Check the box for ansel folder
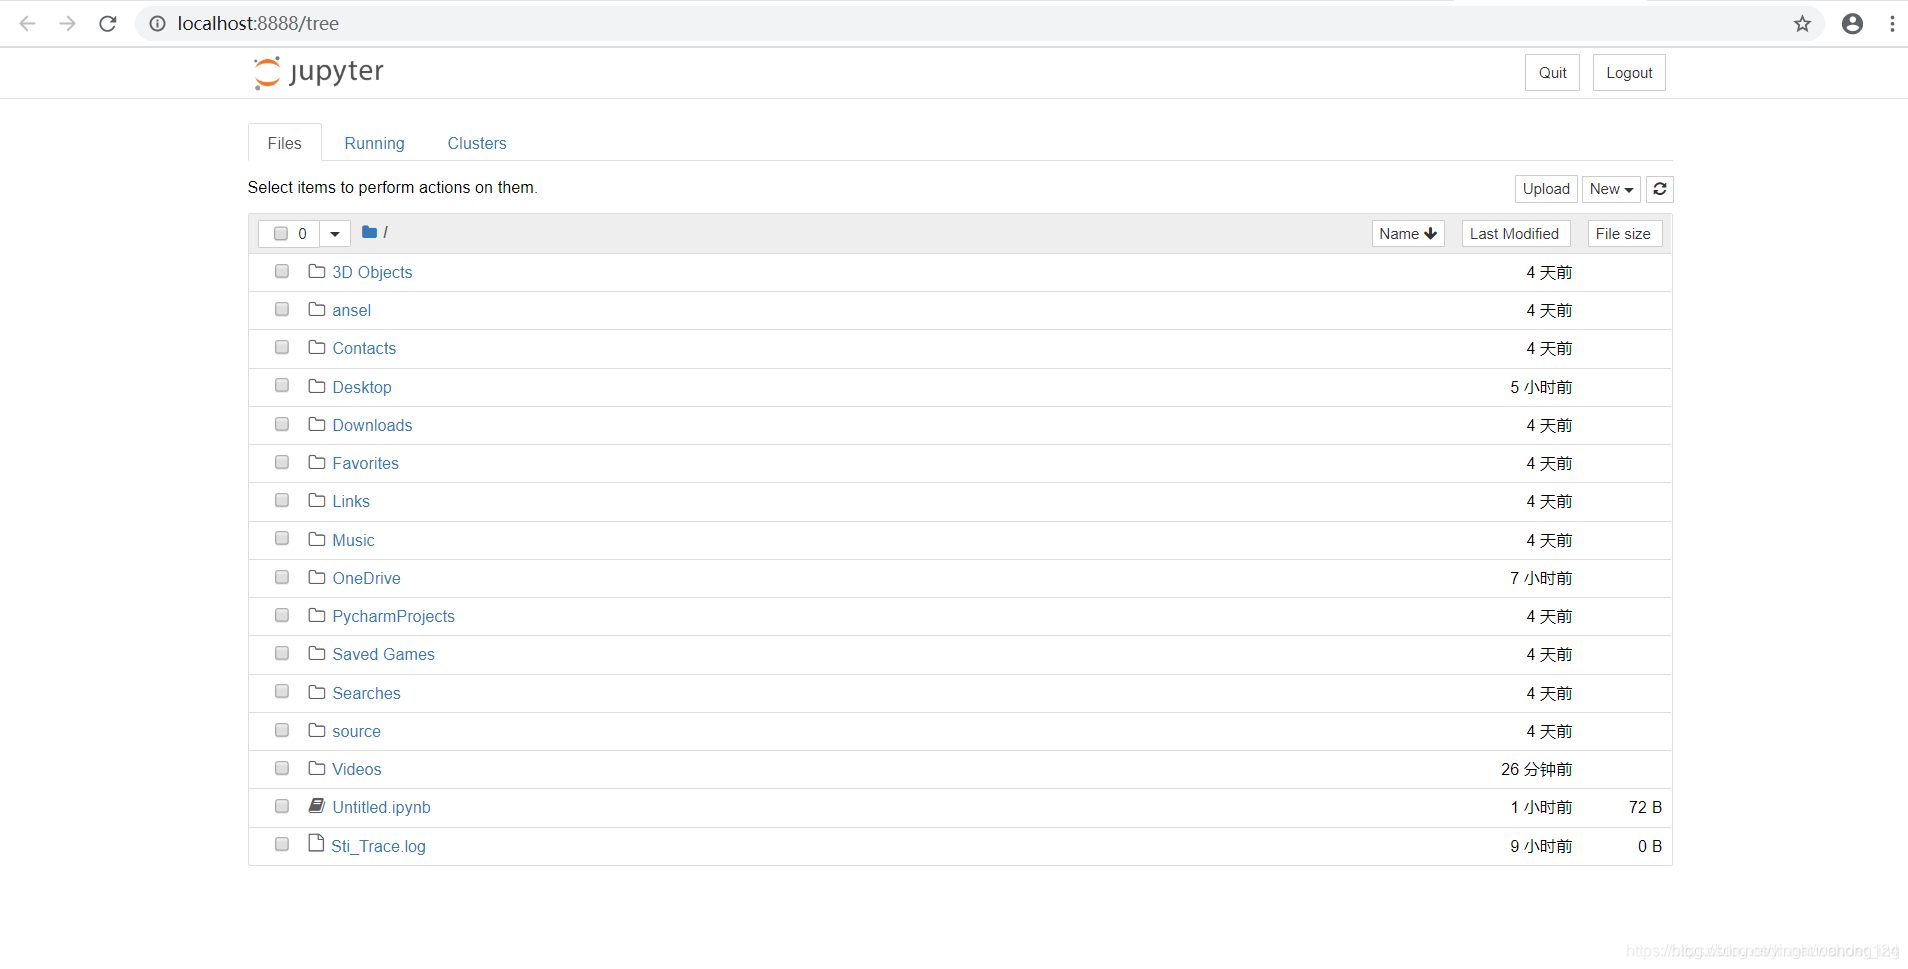Screen dimensions: 1908x969 pos(282,309)
